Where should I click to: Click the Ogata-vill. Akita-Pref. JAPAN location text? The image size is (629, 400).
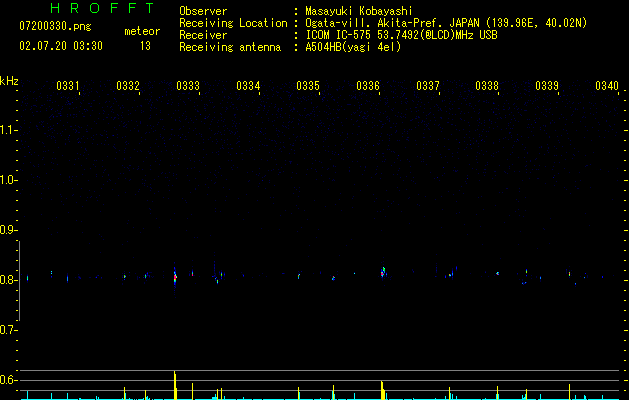[446, 23]
